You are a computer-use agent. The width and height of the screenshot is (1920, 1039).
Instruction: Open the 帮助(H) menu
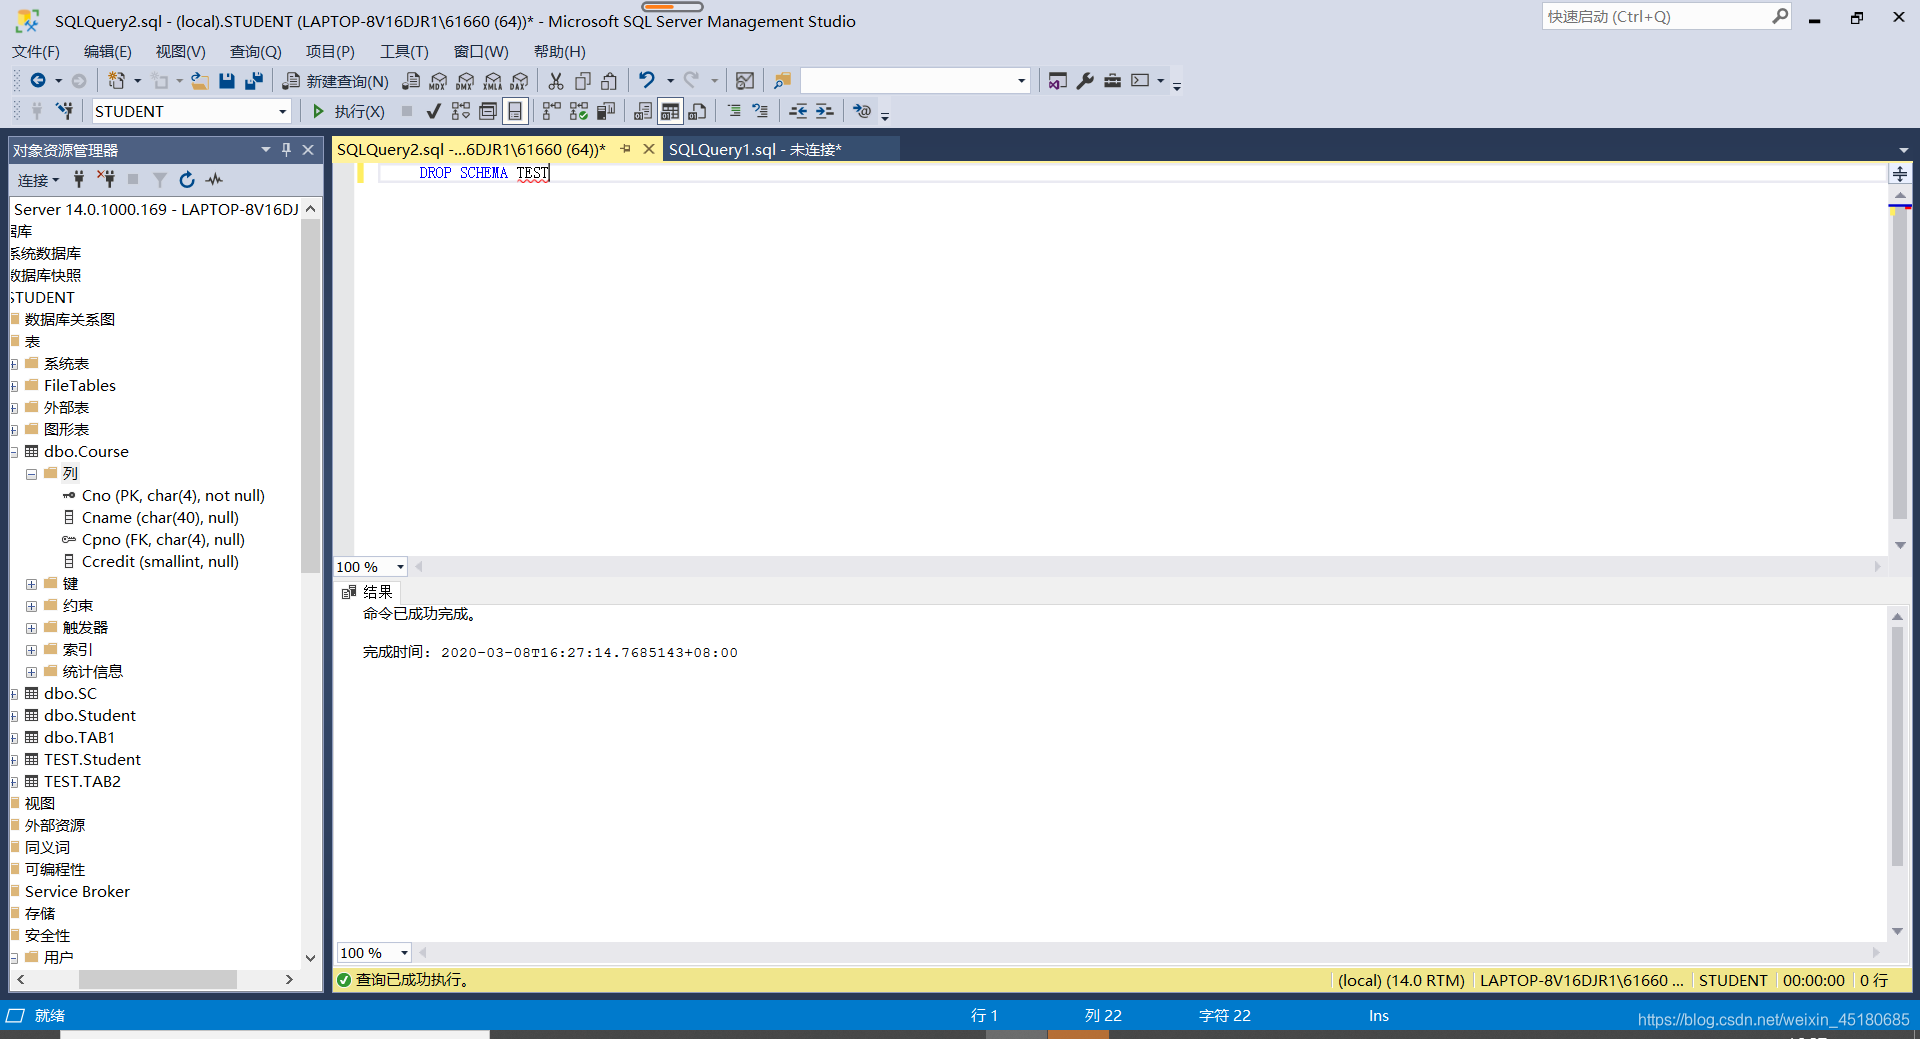pyautogui.click(x=560, y=52)
